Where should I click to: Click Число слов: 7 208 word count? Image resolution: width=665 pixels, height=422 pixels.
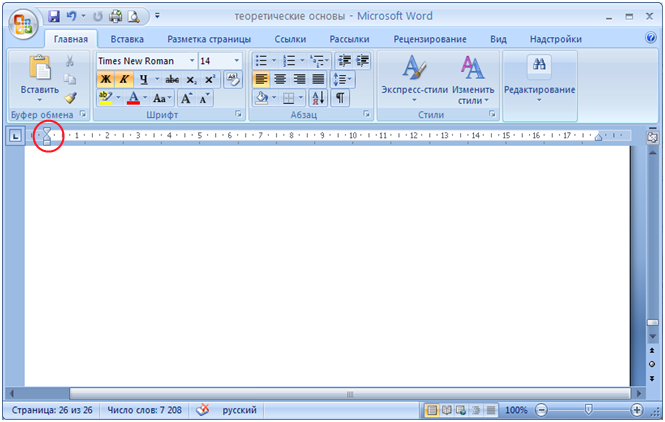(x=144, y=410)
